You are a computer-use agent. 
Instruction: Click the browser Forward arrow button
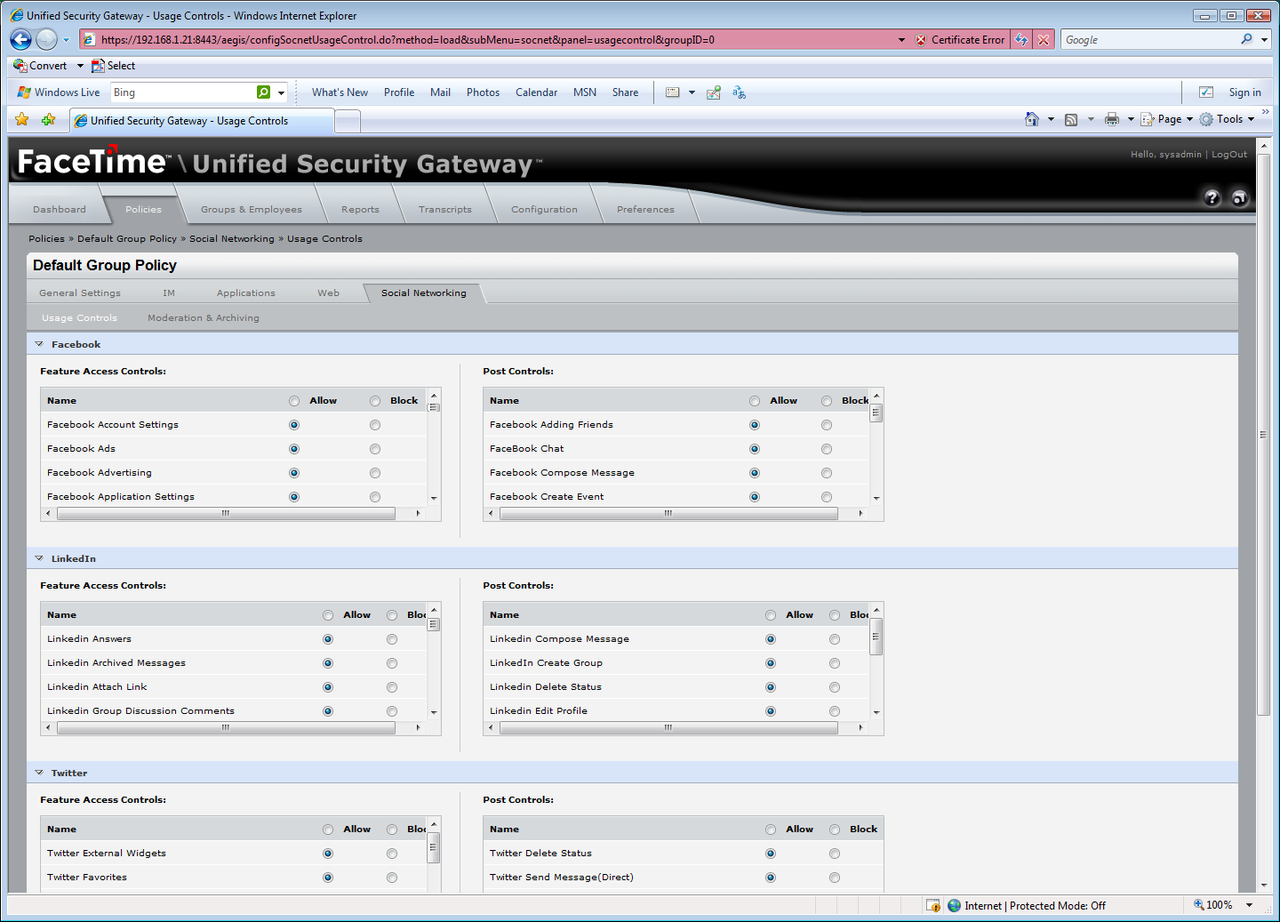(46, 40)
